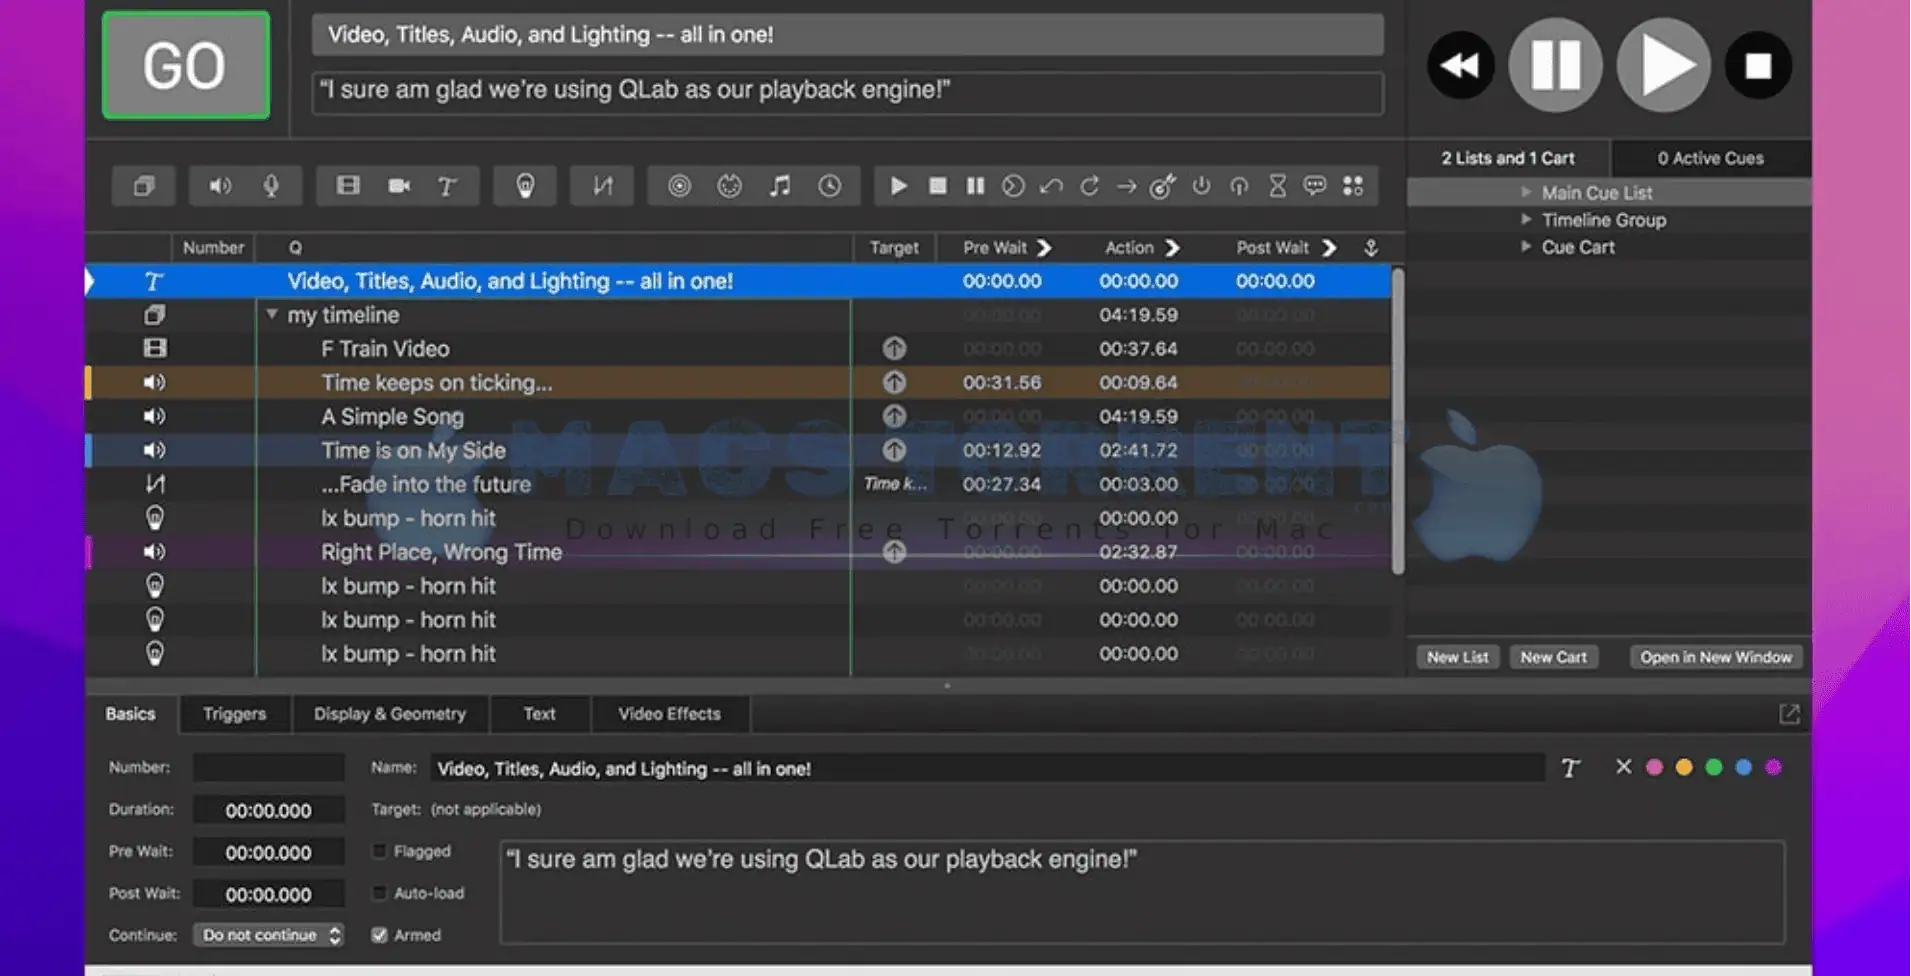Click the Action column chevron
This screenshot has height=976, width=1911.
click(x=1172, y=247)
